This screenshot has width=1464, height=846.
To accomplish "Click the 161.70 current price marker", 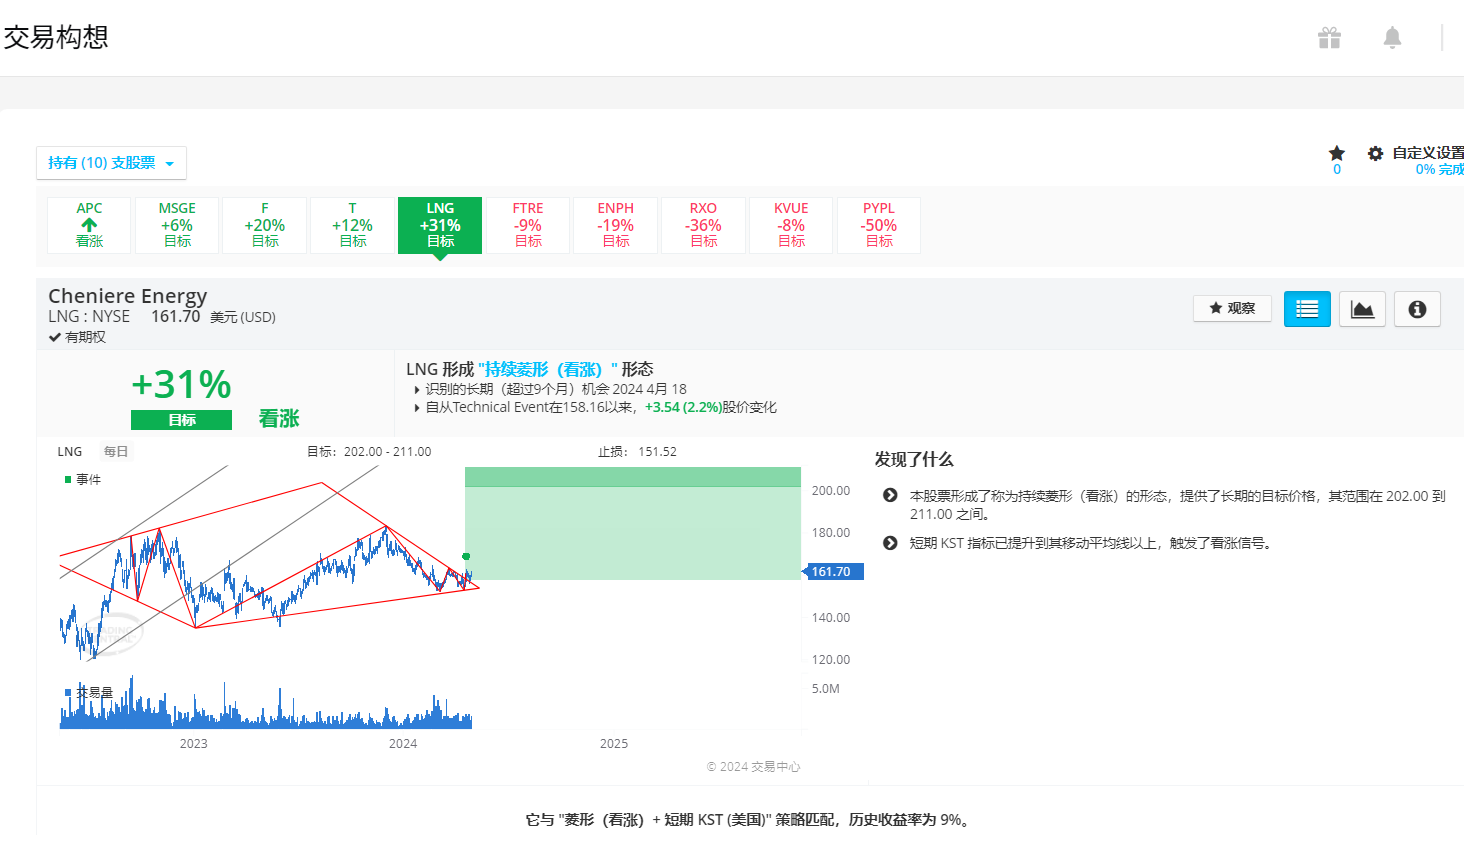I will coord(833,572).
